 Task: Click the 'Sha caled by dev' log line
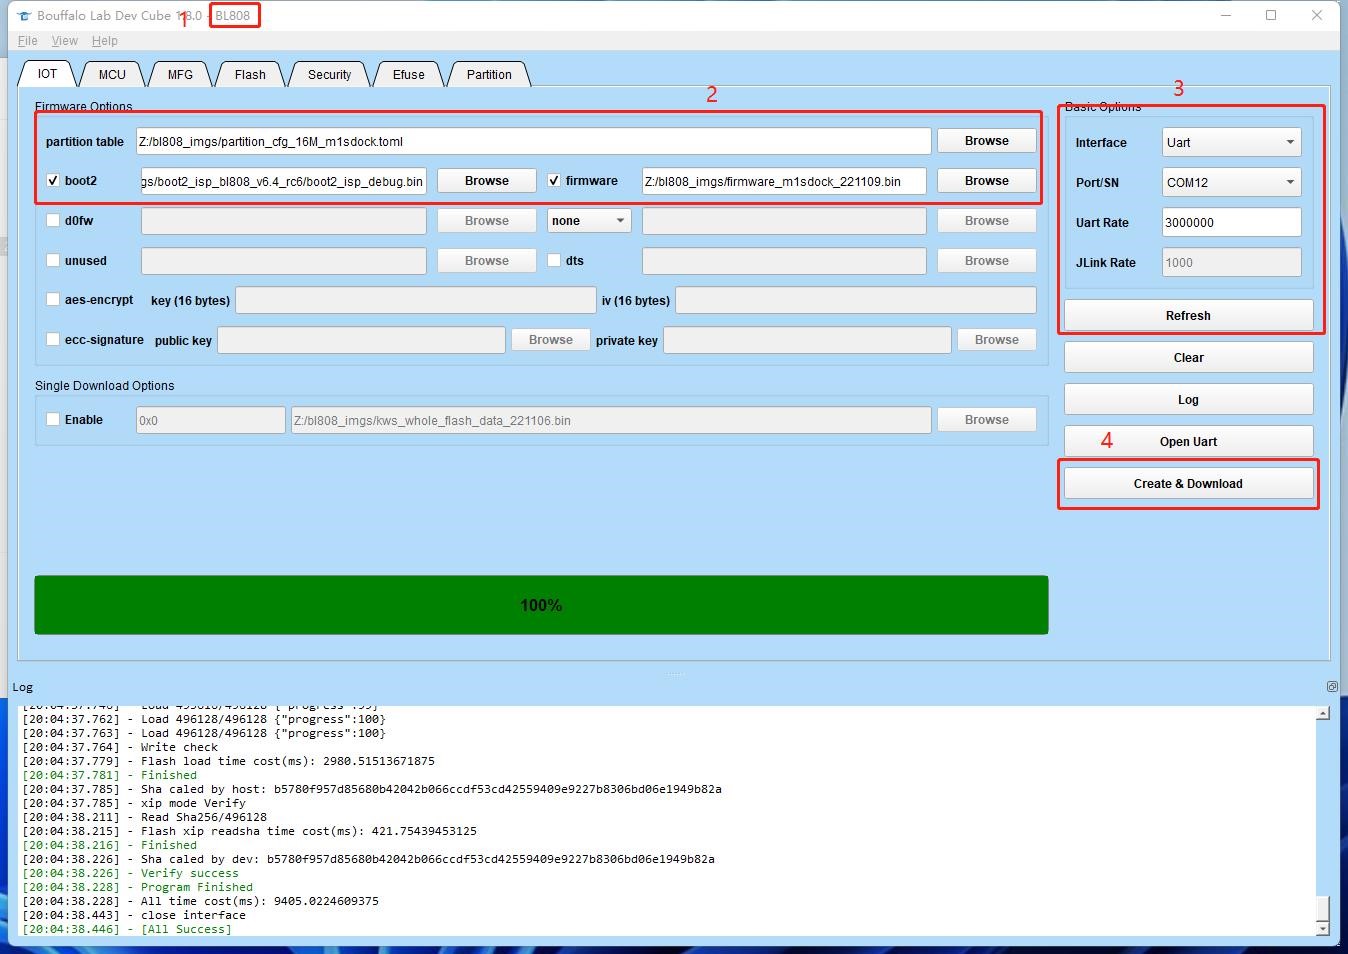(369, 859)
